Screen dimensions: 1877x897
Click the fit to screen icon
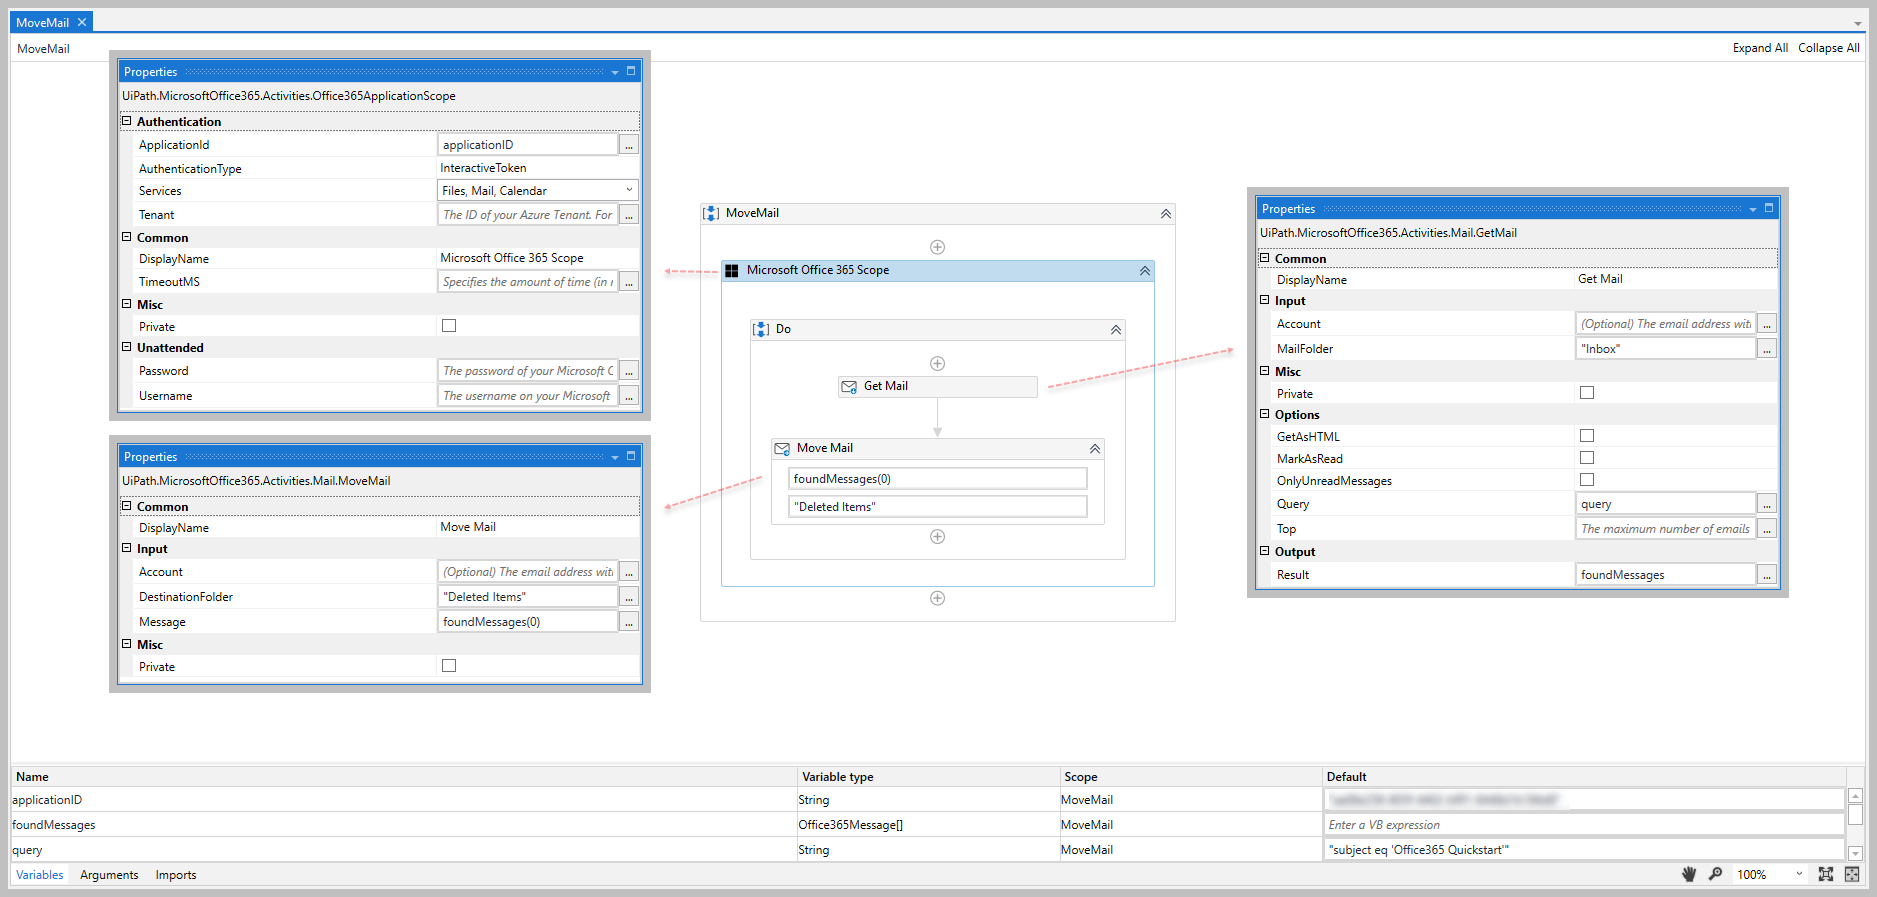(x=1825, y=874)
